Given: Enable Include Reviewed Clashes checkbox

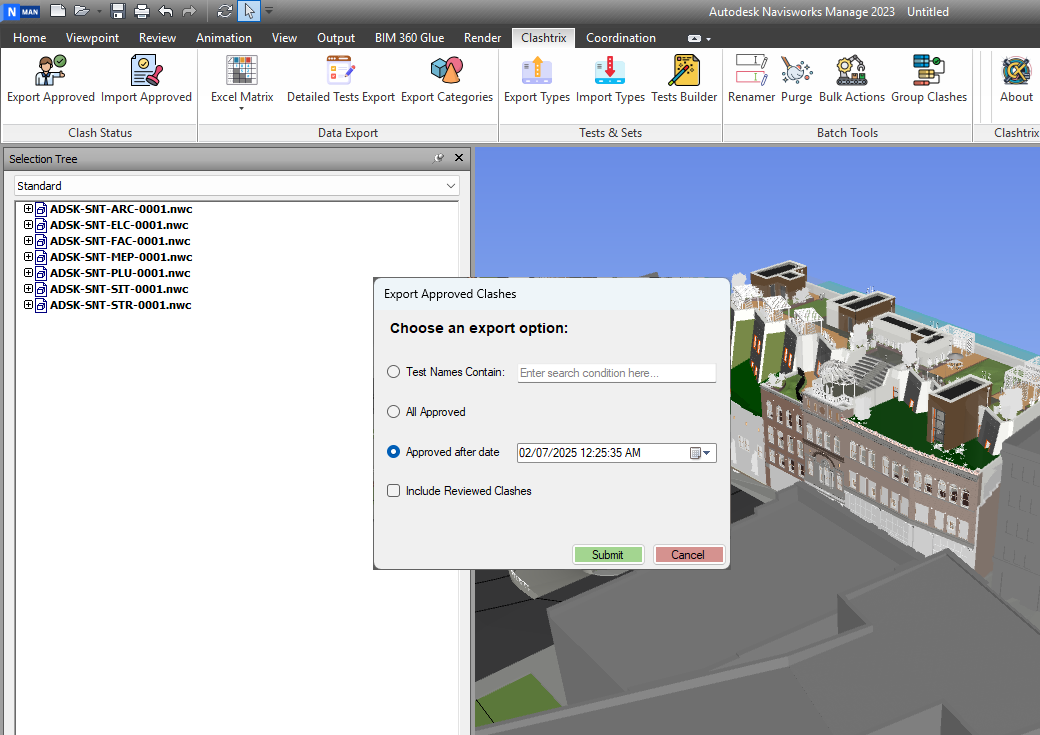Looking at the screenshot, I should 393,491.
